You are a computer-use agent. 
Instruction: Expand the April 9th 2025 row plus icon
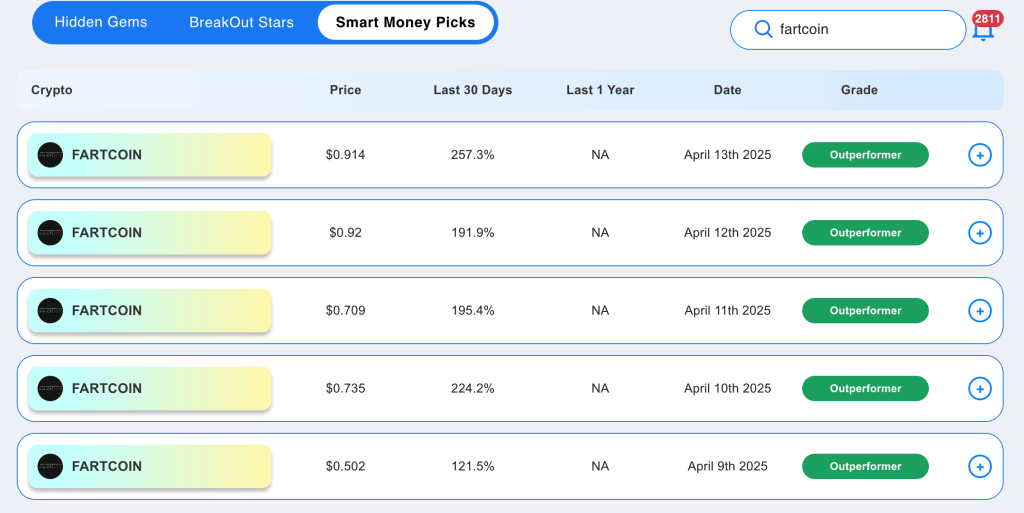(x=980, y=467)
